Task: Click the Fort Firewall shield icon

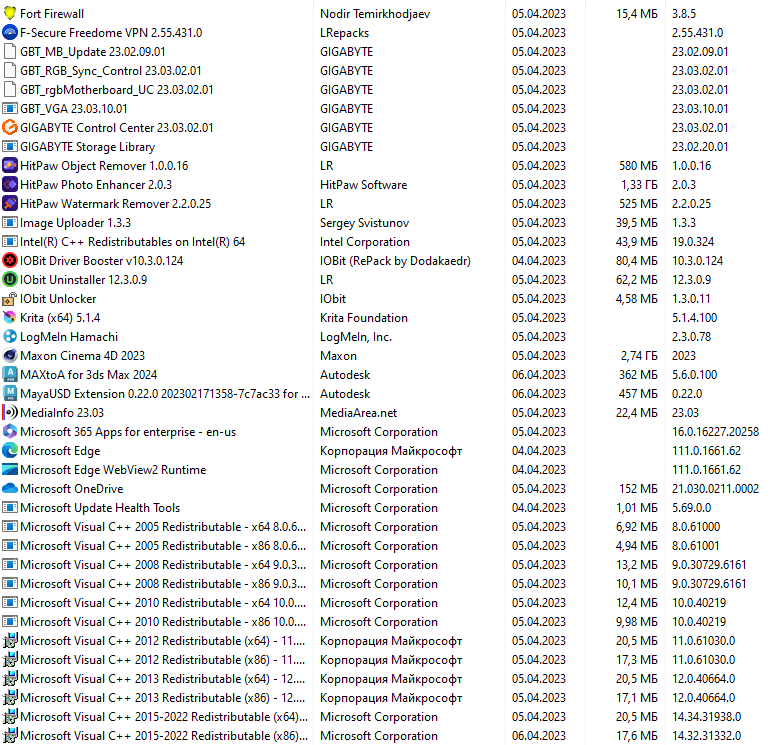Action: click(10, 13)
